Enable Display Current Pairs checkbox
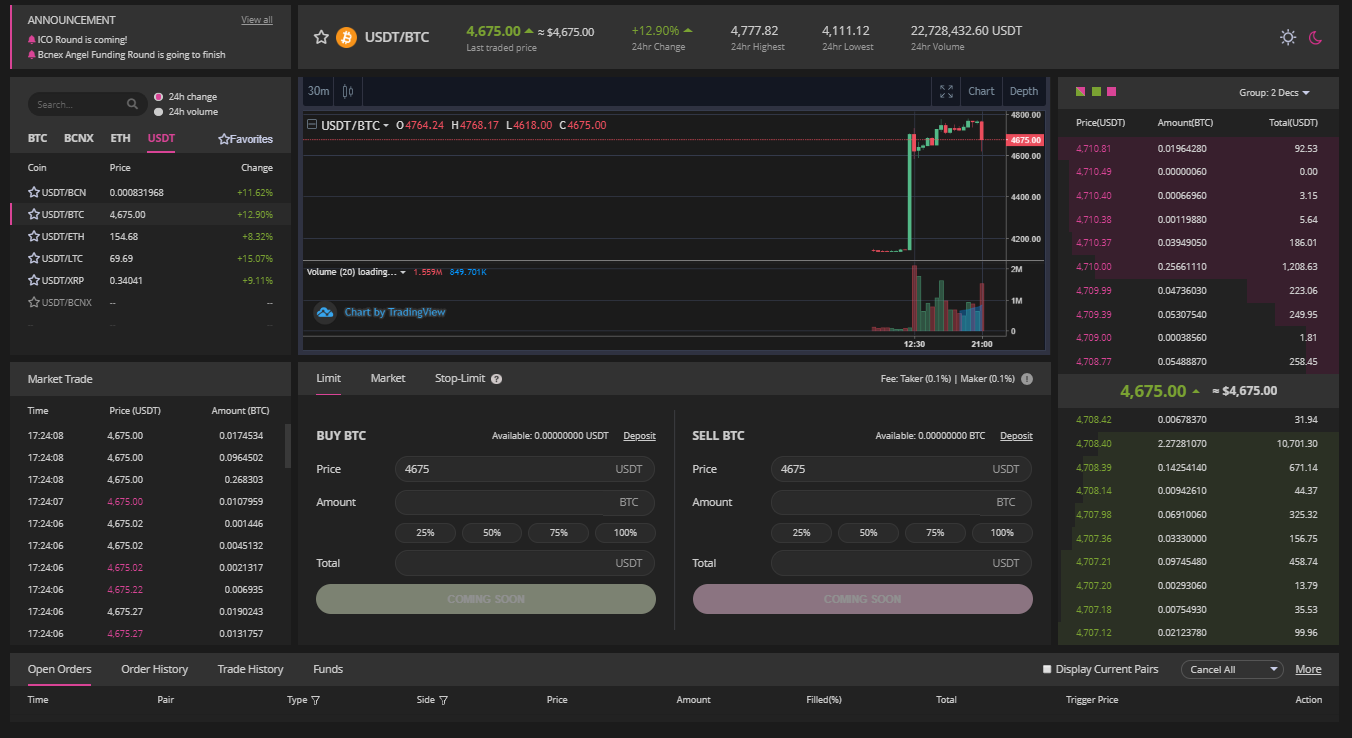Screen dimensions: 1352x738 coord(1047,669)
